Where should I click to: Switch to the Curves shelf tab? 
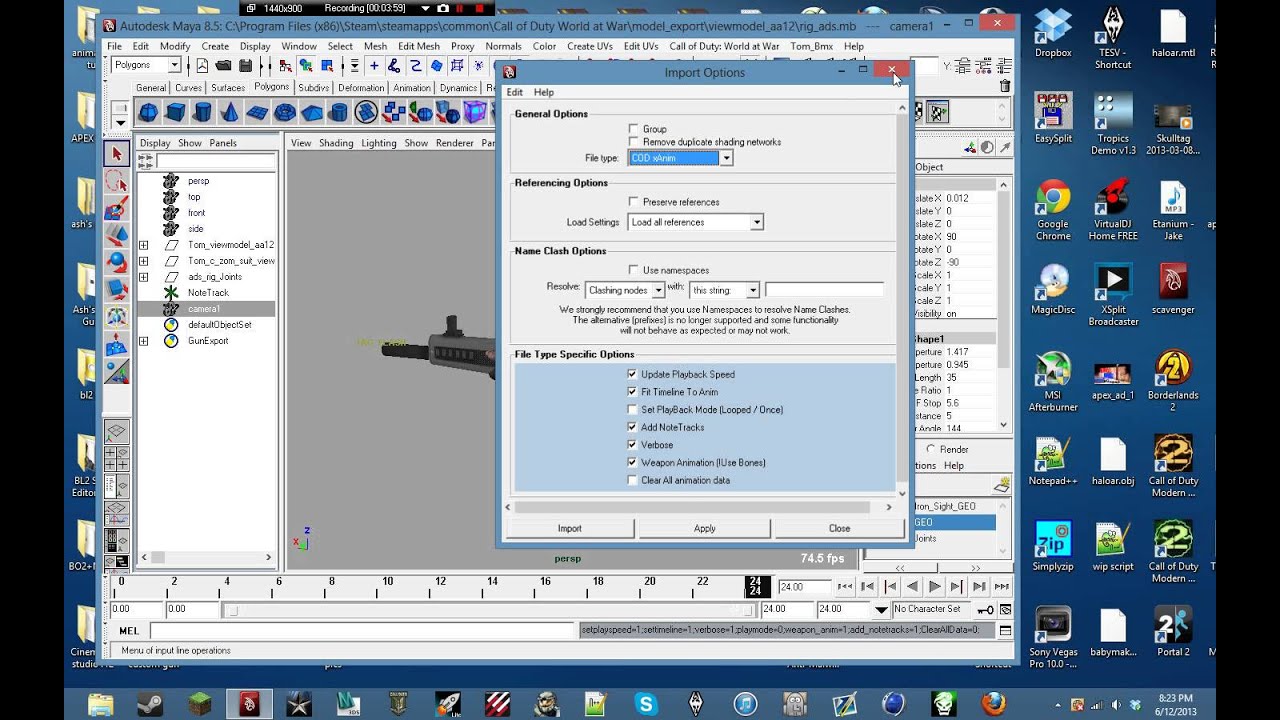pos(188,88)
